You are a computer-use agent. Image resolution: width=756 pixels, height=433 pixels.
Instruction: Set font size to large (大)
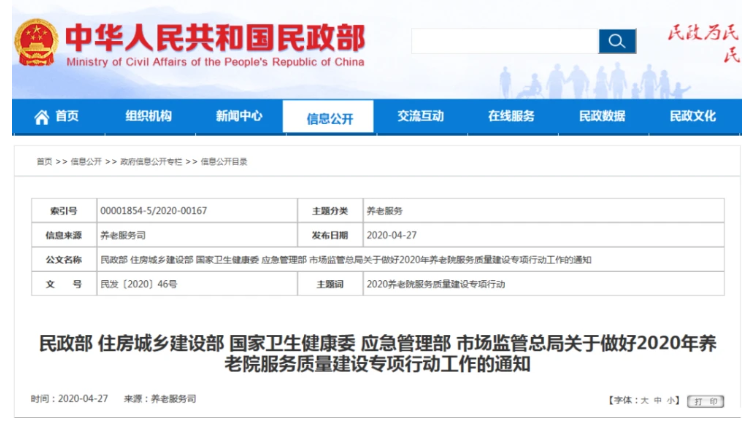tap(645, 400)
